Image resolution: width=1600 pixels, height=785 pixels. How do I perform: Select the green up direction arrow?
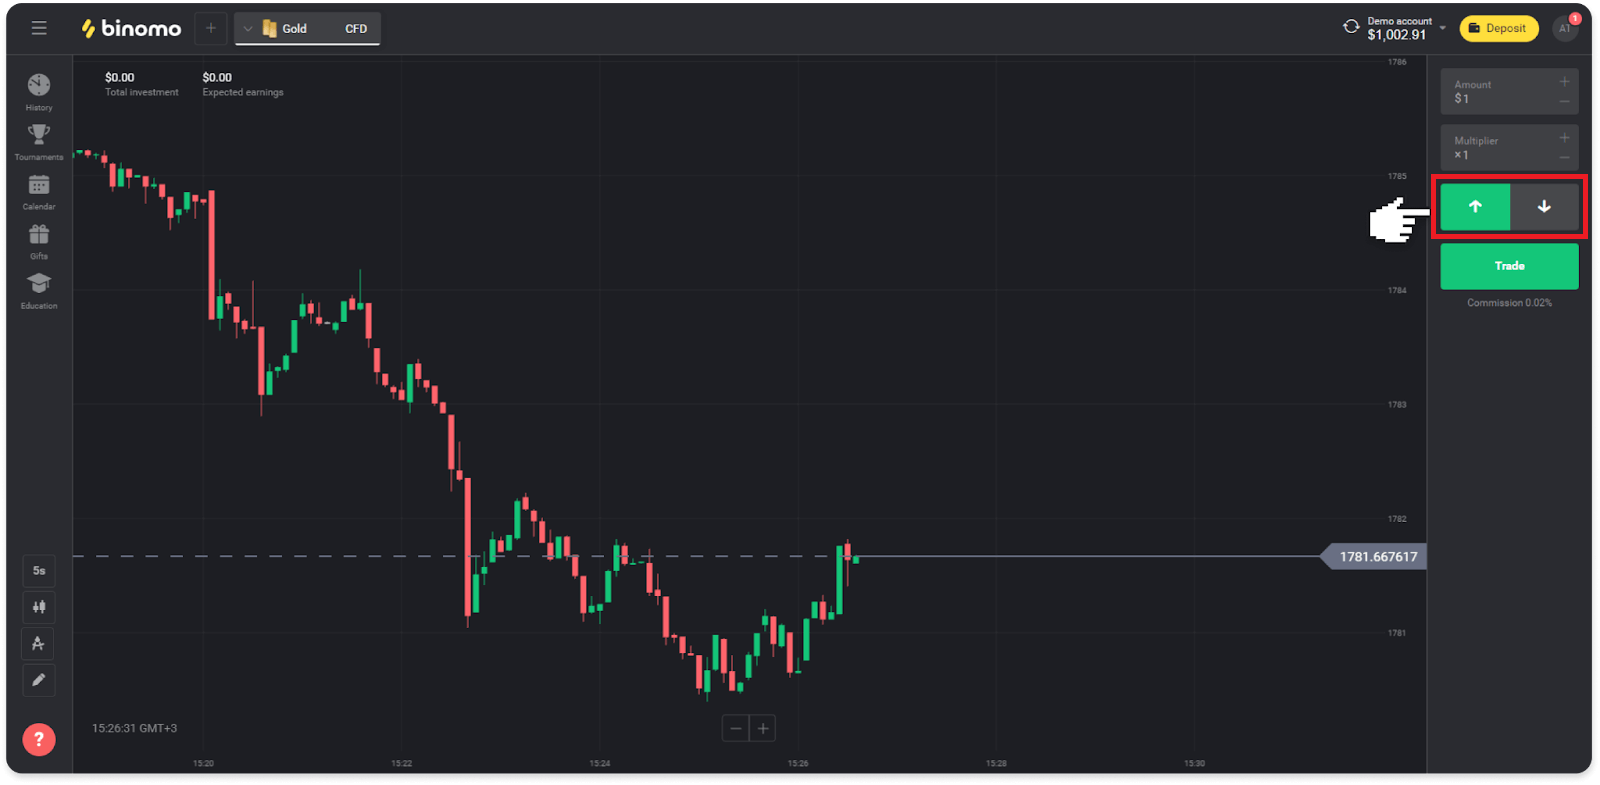(1475, 207)
